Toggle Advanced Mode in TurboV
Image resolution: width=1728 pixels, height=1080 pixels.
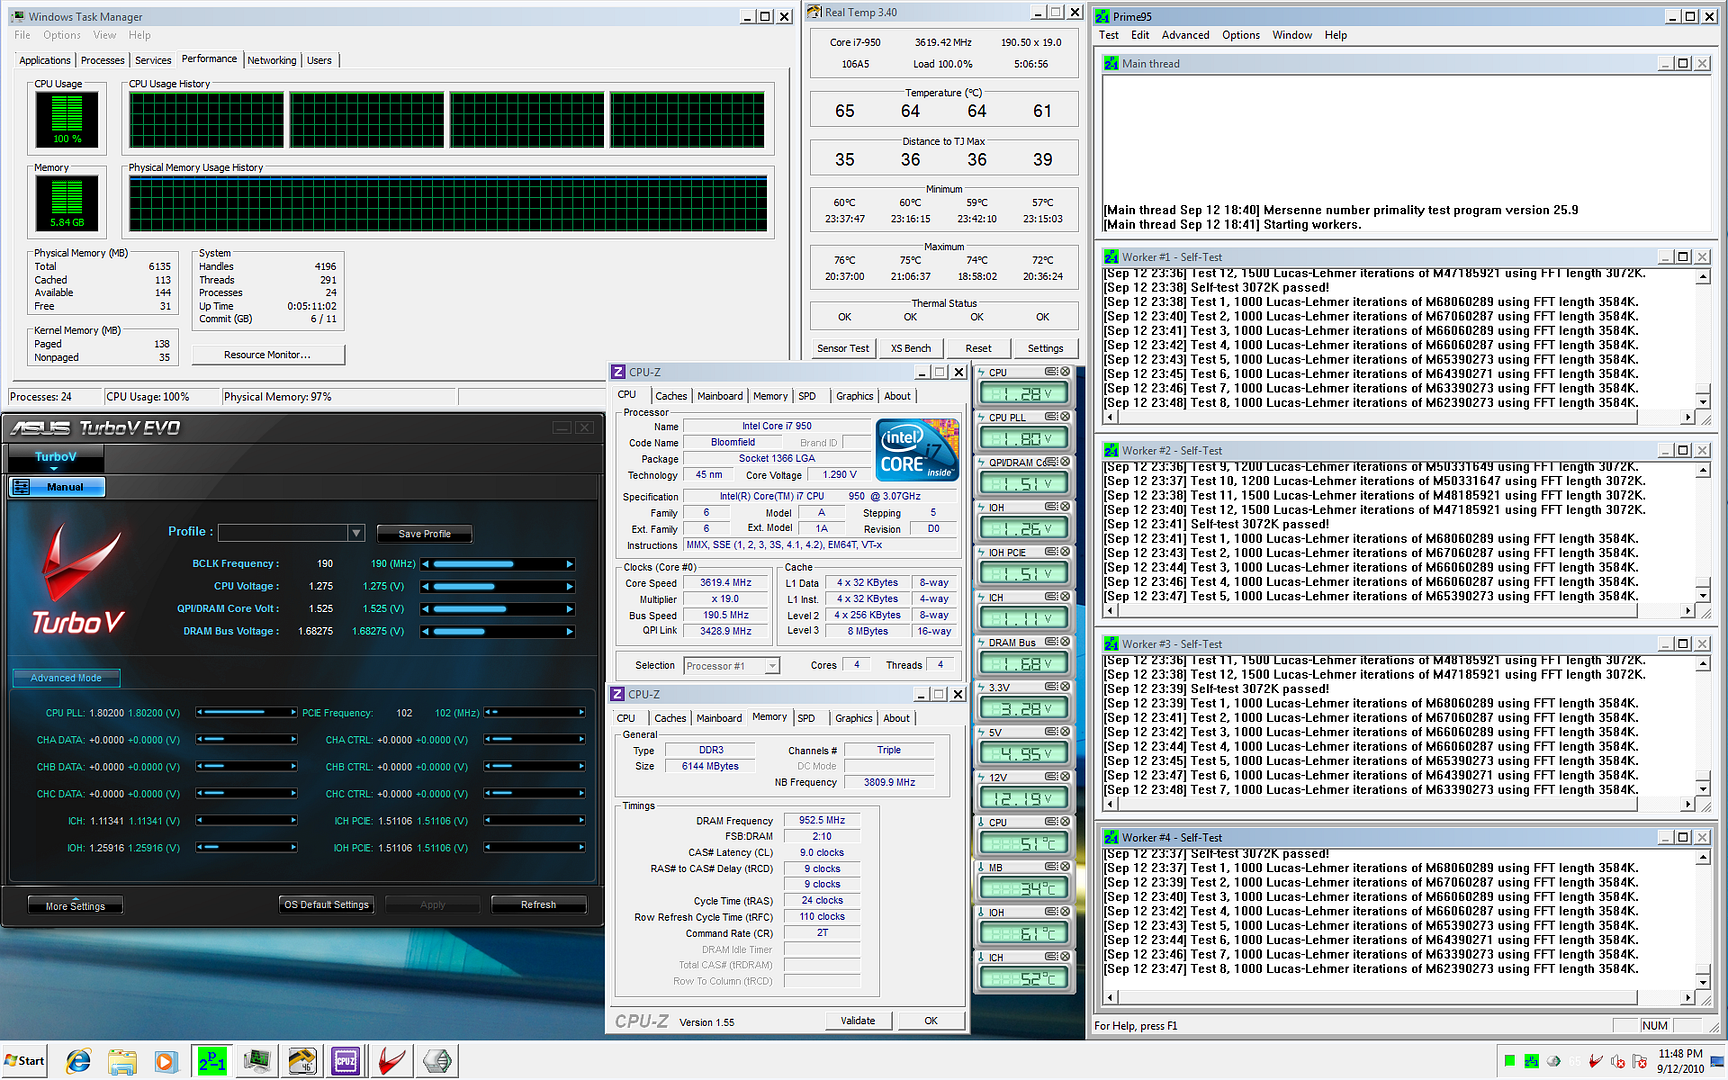coord(66,678)
